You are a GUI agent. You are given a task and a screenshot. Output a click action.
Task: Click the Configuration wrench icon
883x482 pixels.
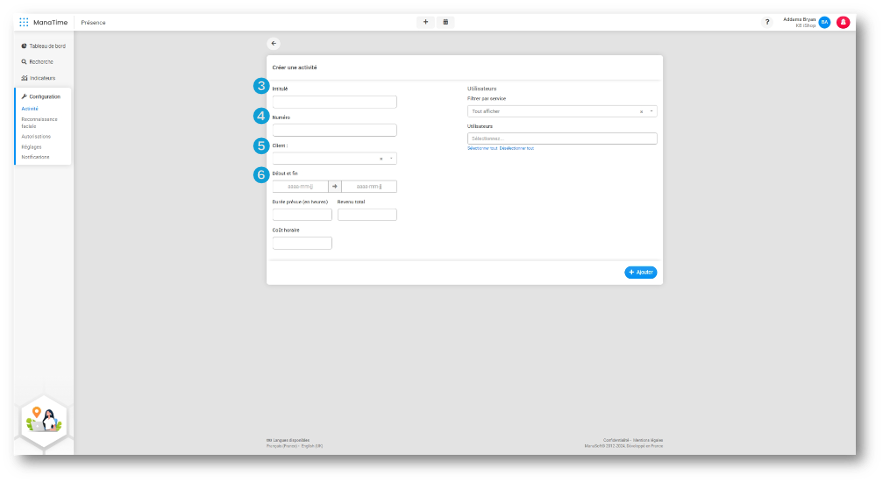(24, 97)
